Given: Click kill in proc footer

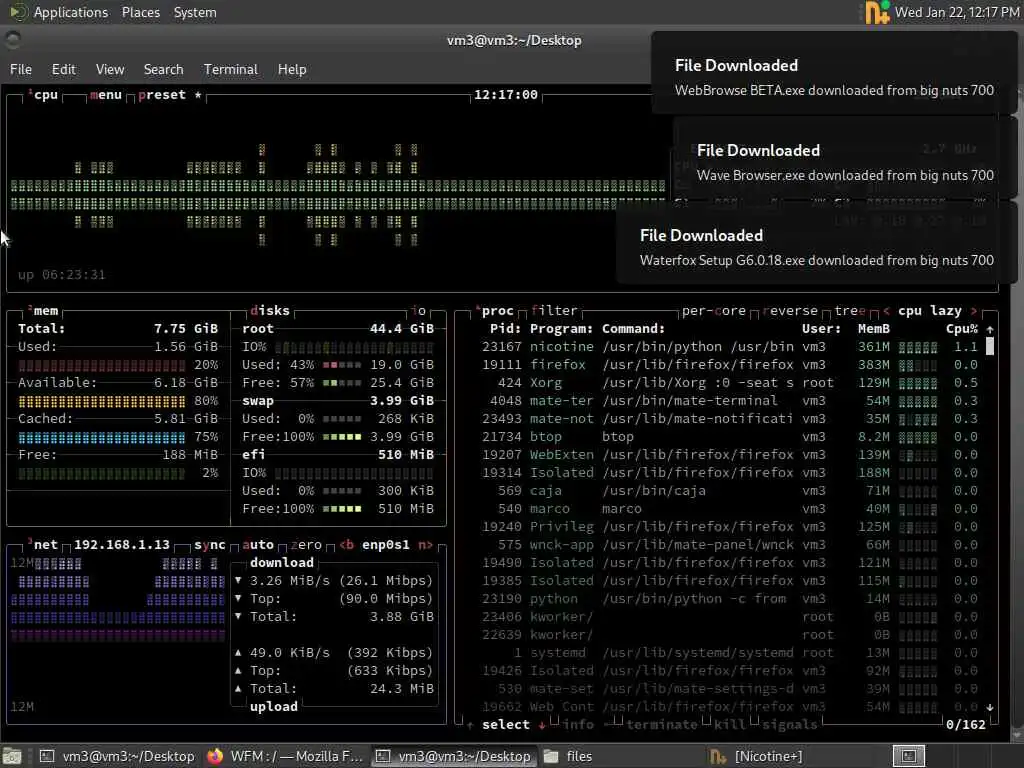Looking at the screenshot, I should tap(729, 725).
